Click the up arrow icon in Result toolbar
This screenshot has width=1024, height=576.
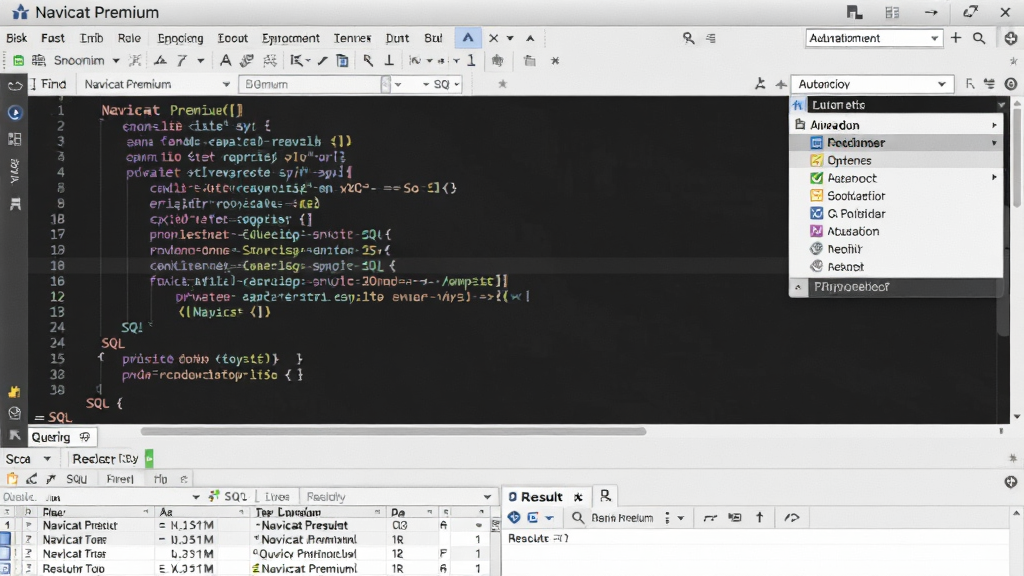tap(760, 517)
